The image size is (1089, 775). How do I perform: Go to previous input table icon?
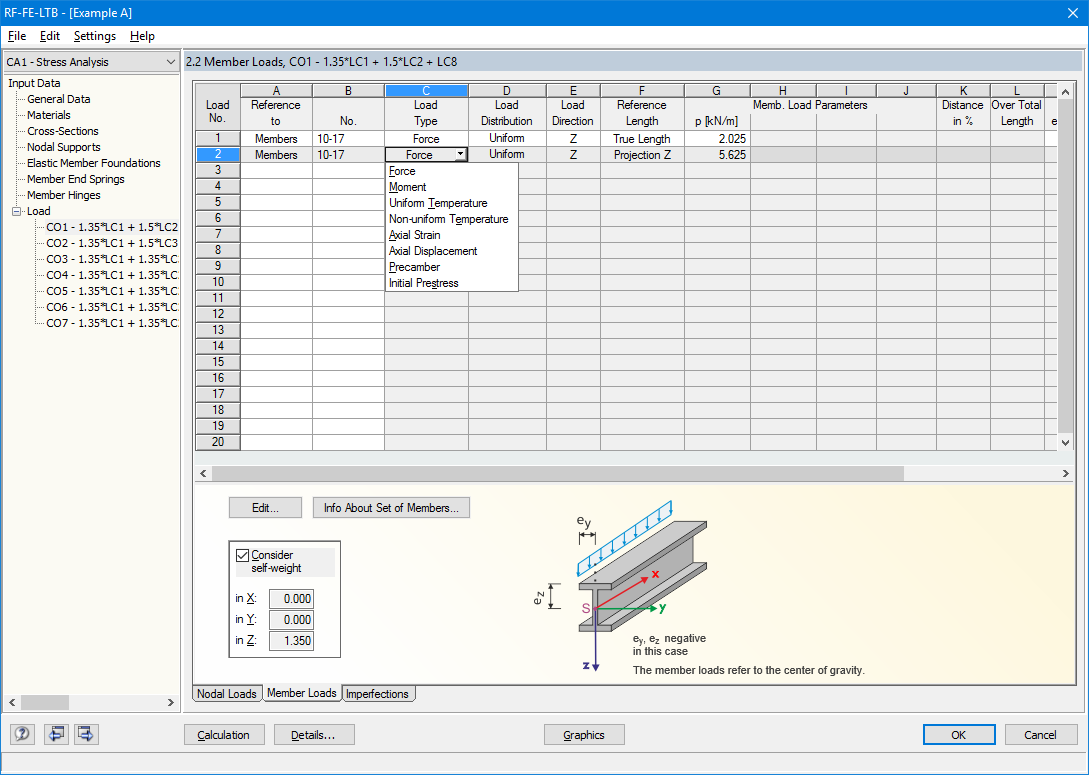pos(56,734)
